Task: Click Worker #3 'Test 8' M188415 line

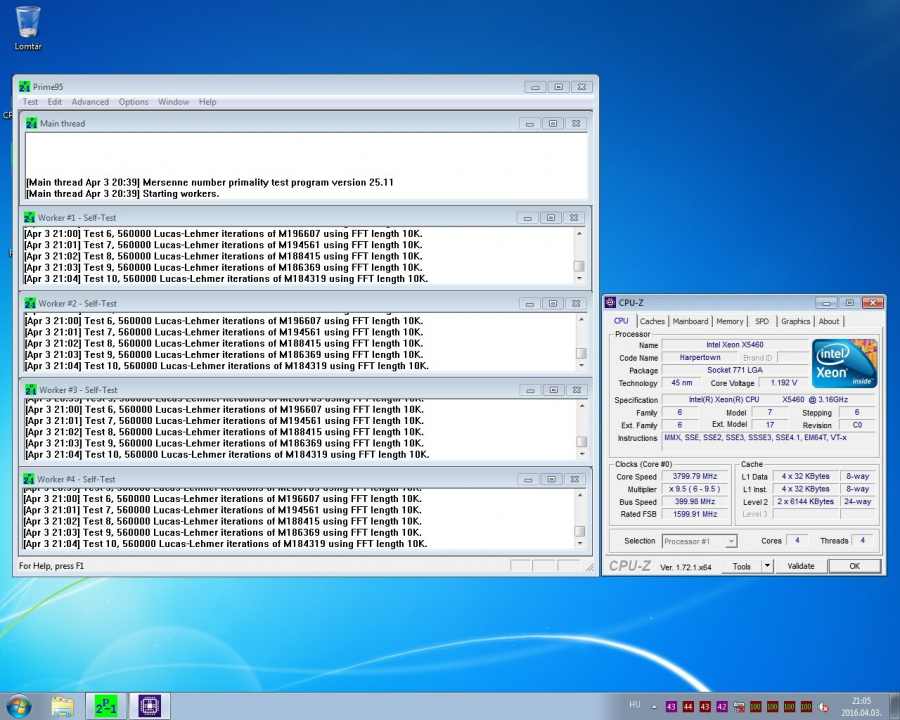Action: pyautogui.click(x=225, y=432)
